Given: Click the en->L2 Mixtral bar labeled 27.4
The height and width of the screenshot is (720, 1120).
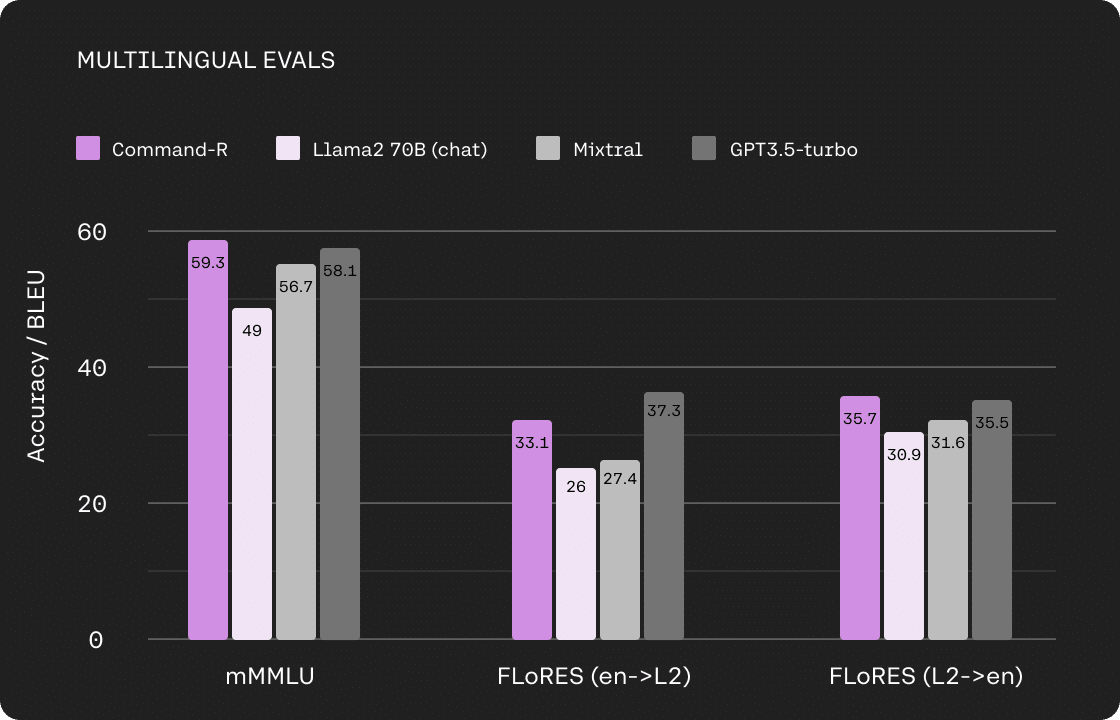Looking at the screenshot, I should (x=620, y=550).
